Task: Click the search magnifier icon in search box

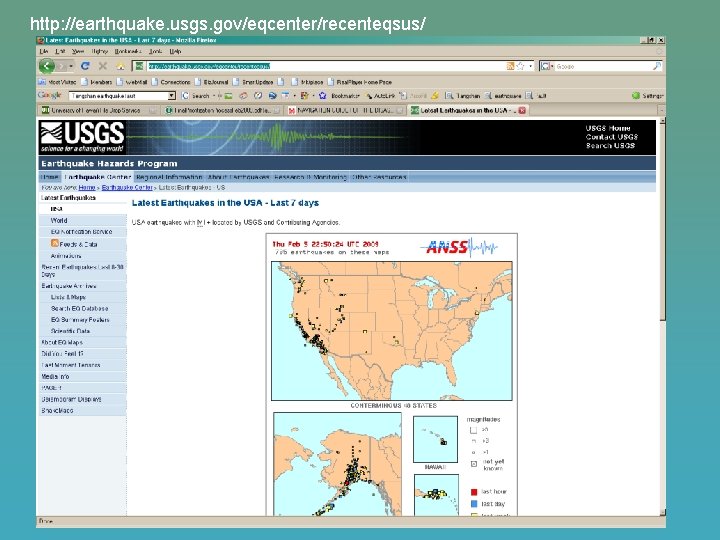Action: pos(657,66)
